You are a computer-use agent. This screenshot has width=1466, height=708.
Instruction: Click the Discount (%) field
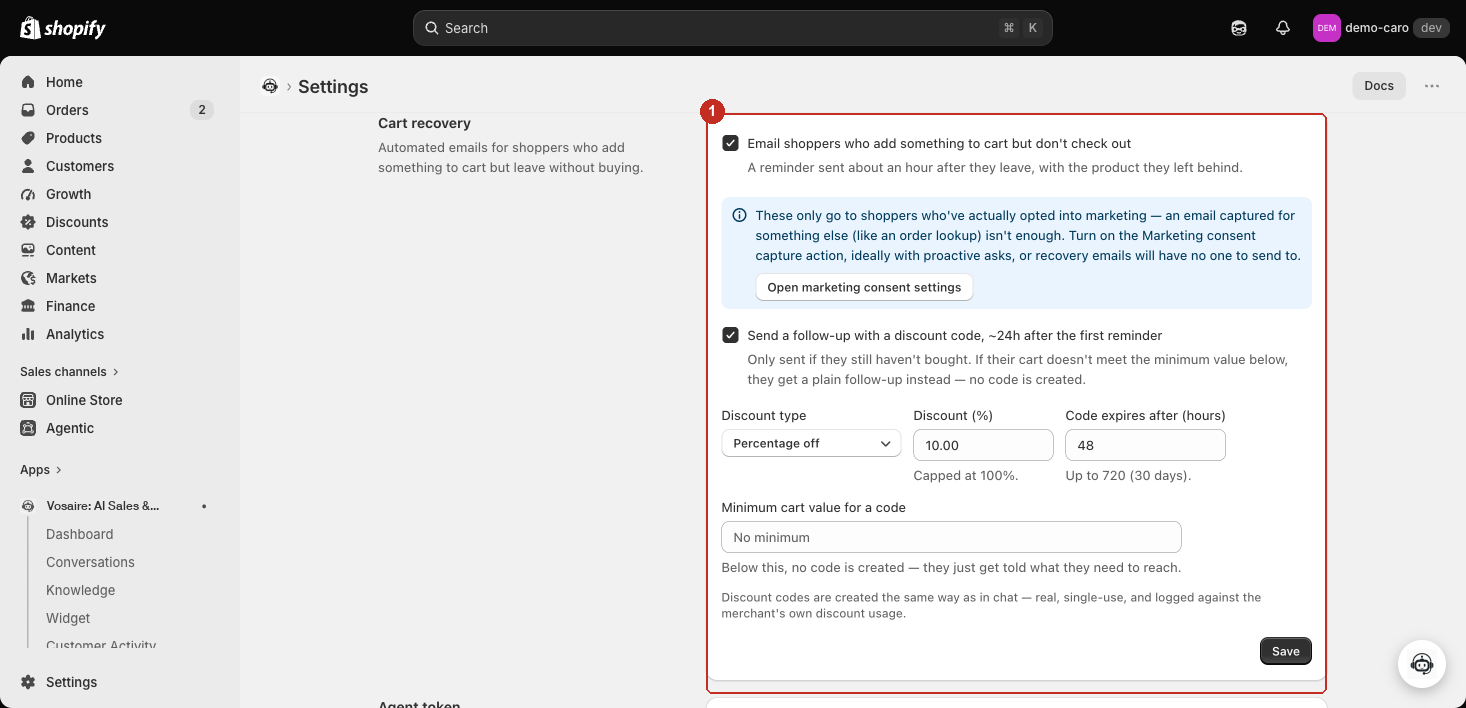(x=983, y=445)
